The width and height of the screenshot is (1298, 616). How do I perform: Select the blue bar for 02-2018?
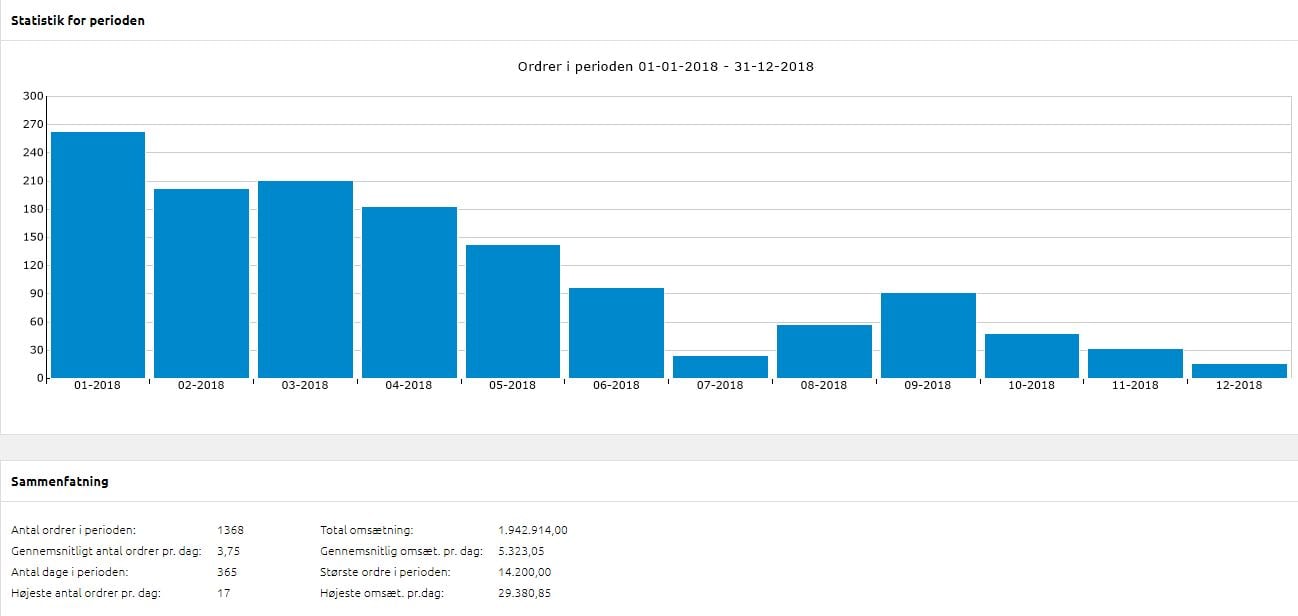(x=201, y=283)
